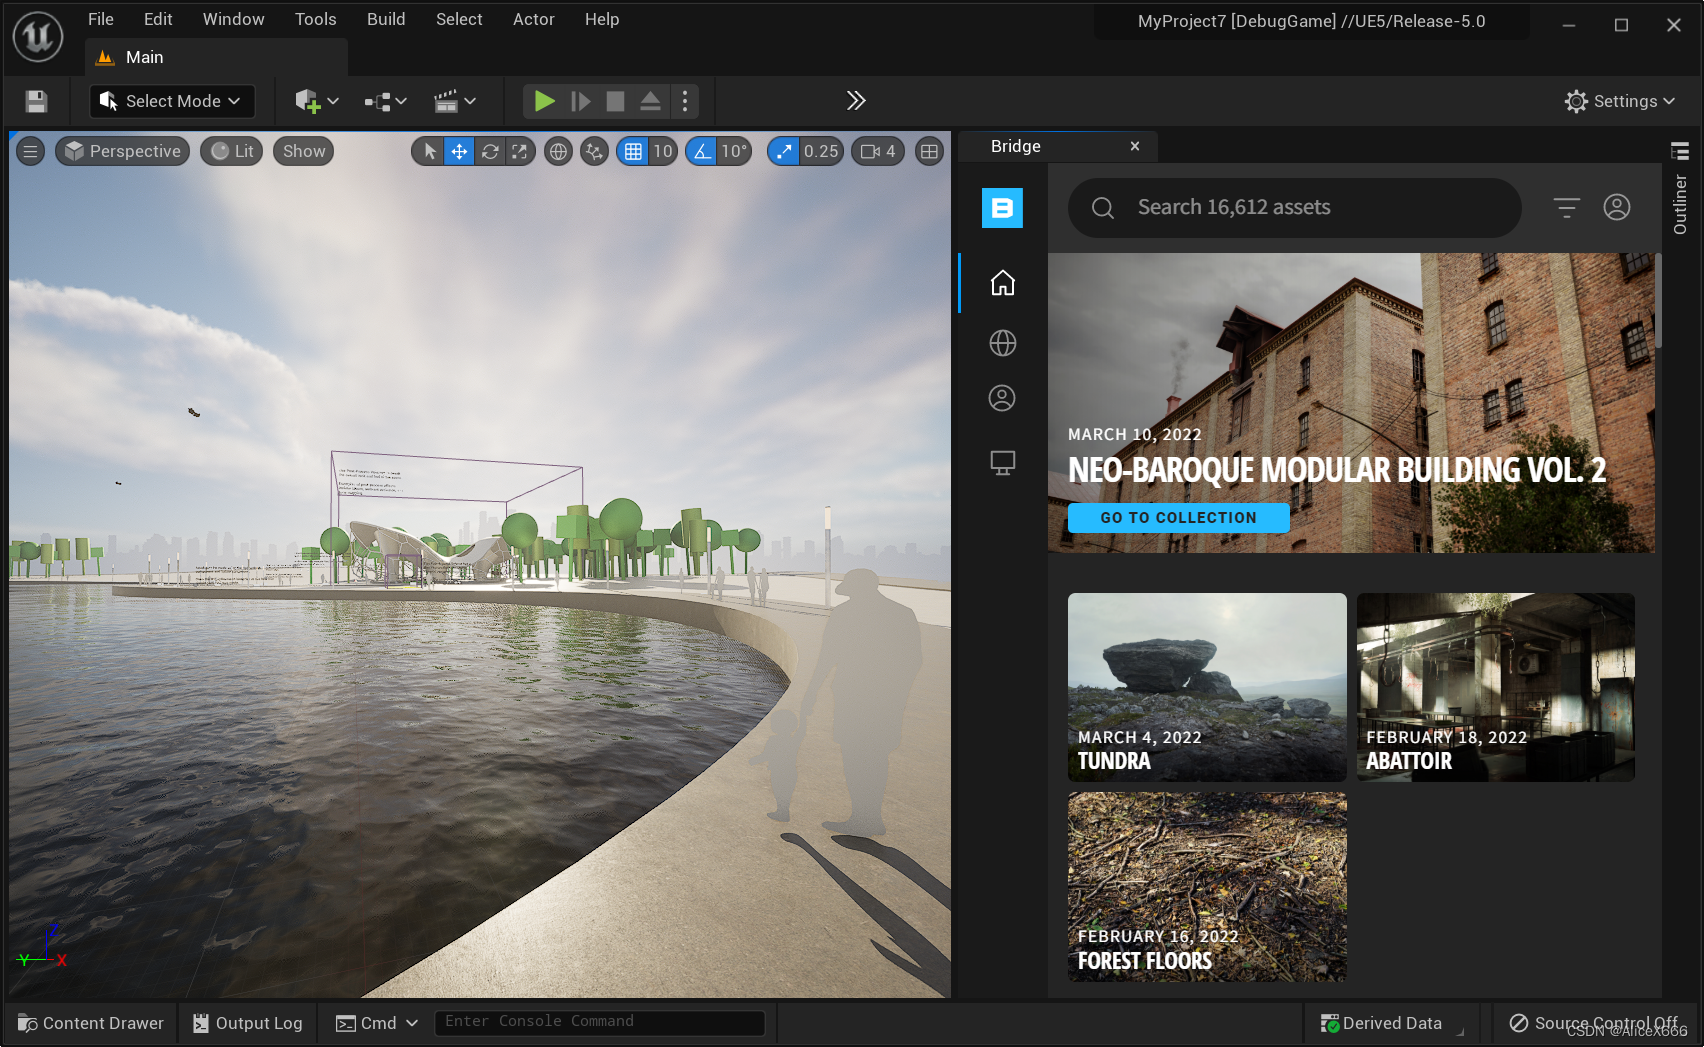1704x1047 pixels.
Task: Start play in editor
Action: point(544,101)
